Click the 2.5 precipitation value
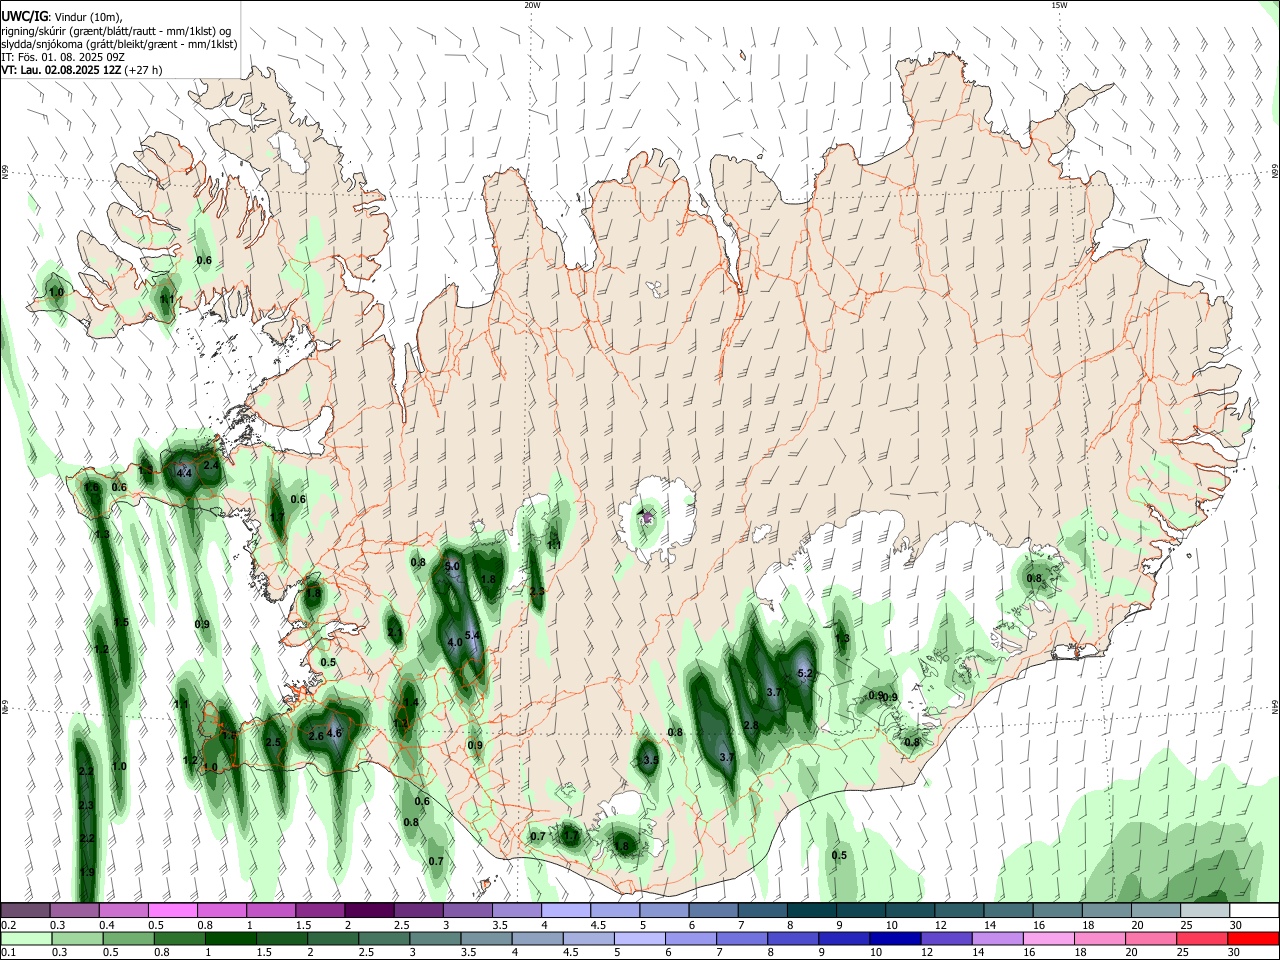 [x=273, y=742]
